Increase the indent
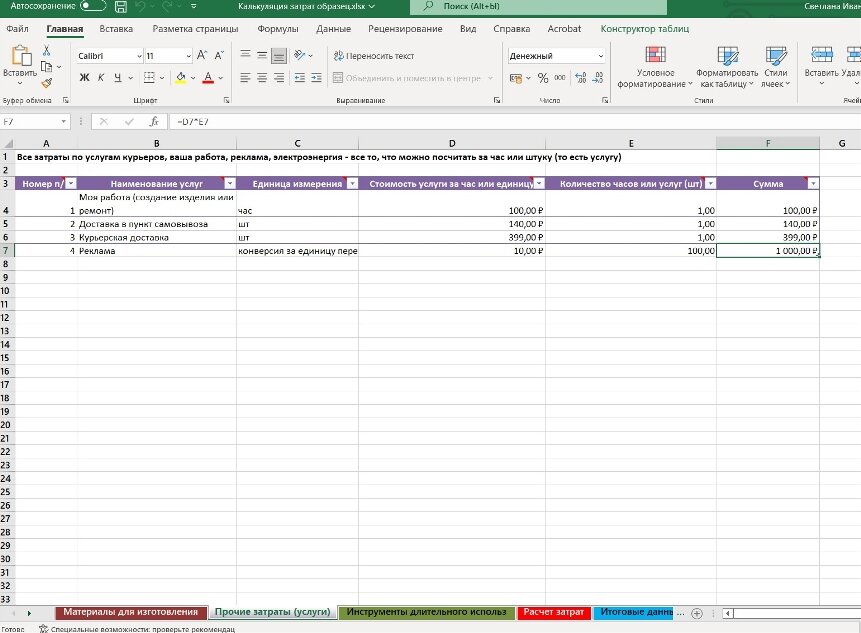The image size is (861, 633). tap(316, 77)
